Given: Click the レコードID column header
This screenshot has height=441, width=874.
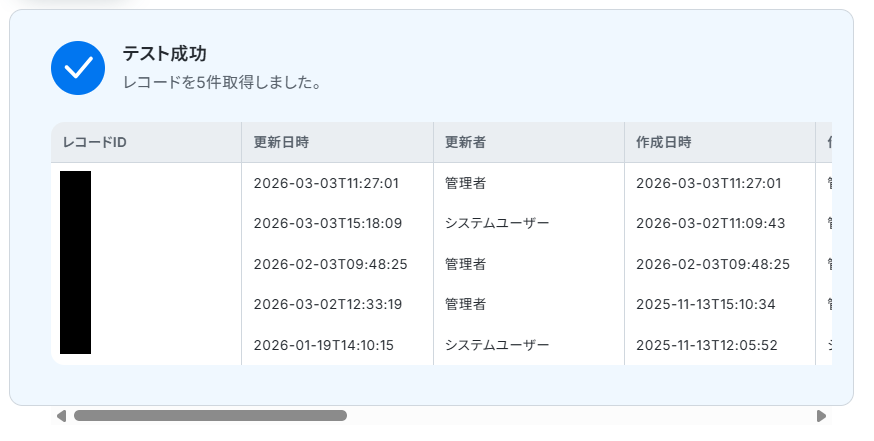Looking at the screenshot, I should coord(95,143).
